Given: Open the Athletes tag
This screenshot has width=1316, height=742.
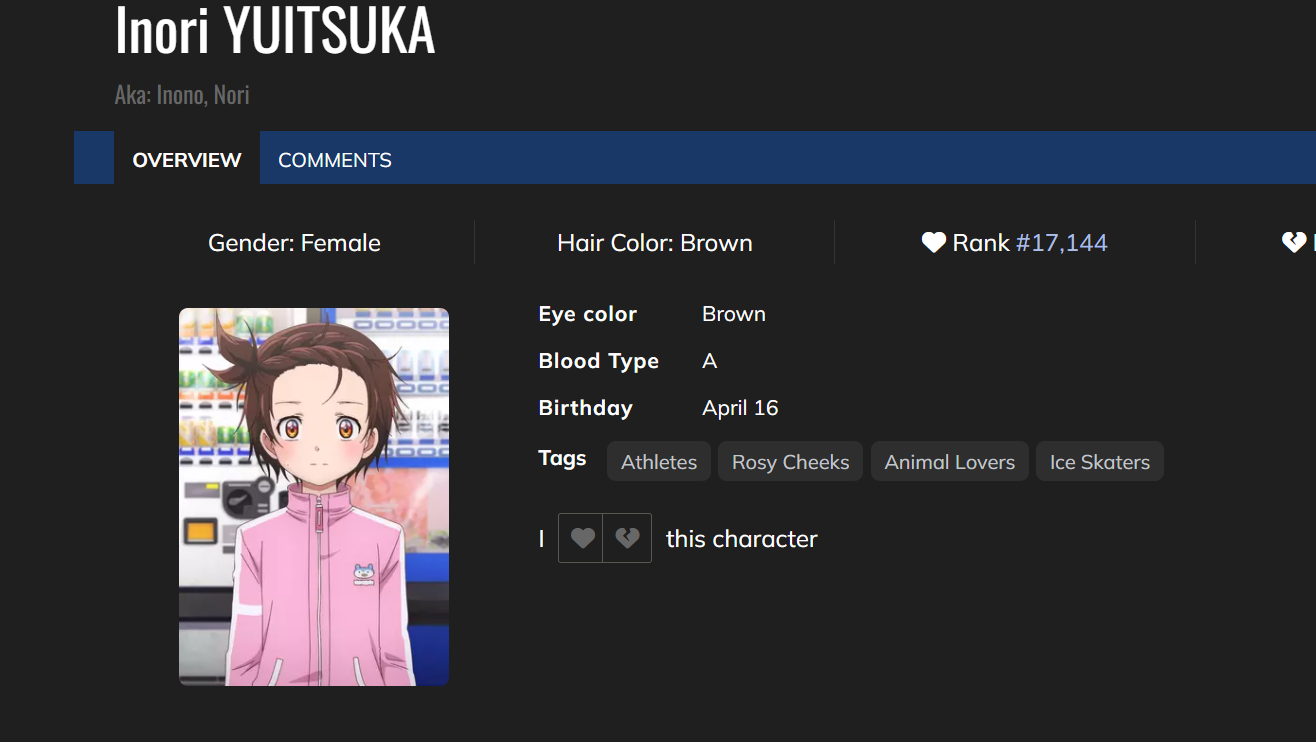Looking at the screenshot, I should point(659,462).
